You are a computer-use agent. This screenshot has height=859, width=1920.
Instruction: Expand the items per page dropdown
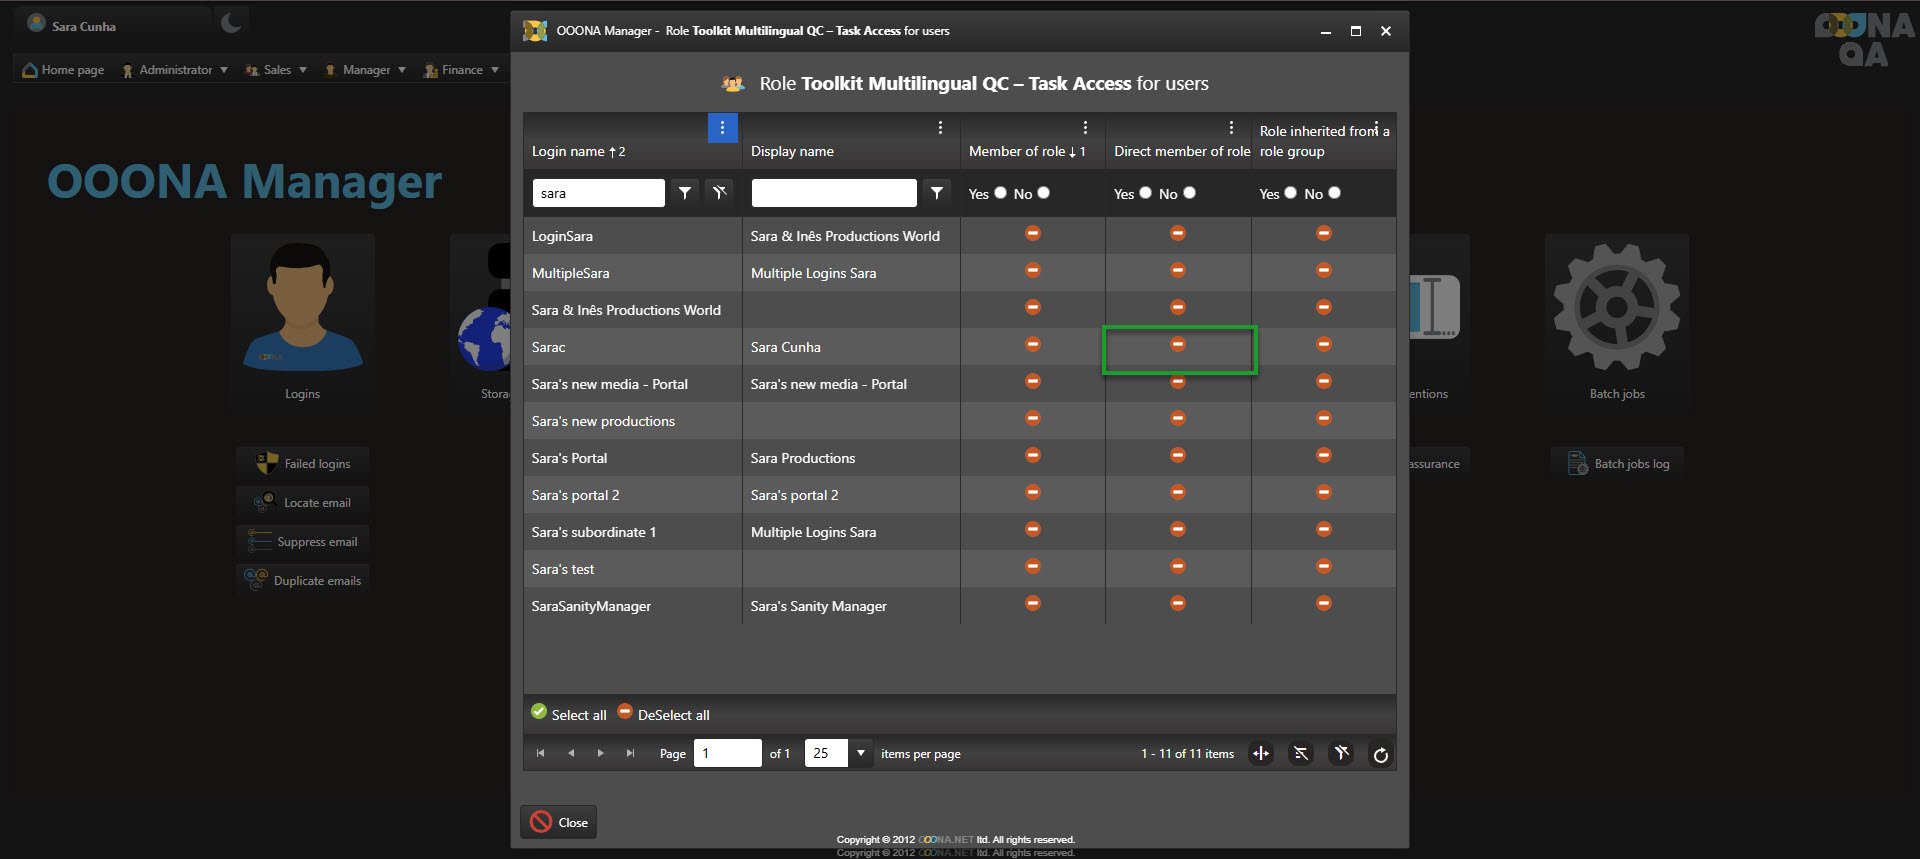tap(860, 753)
